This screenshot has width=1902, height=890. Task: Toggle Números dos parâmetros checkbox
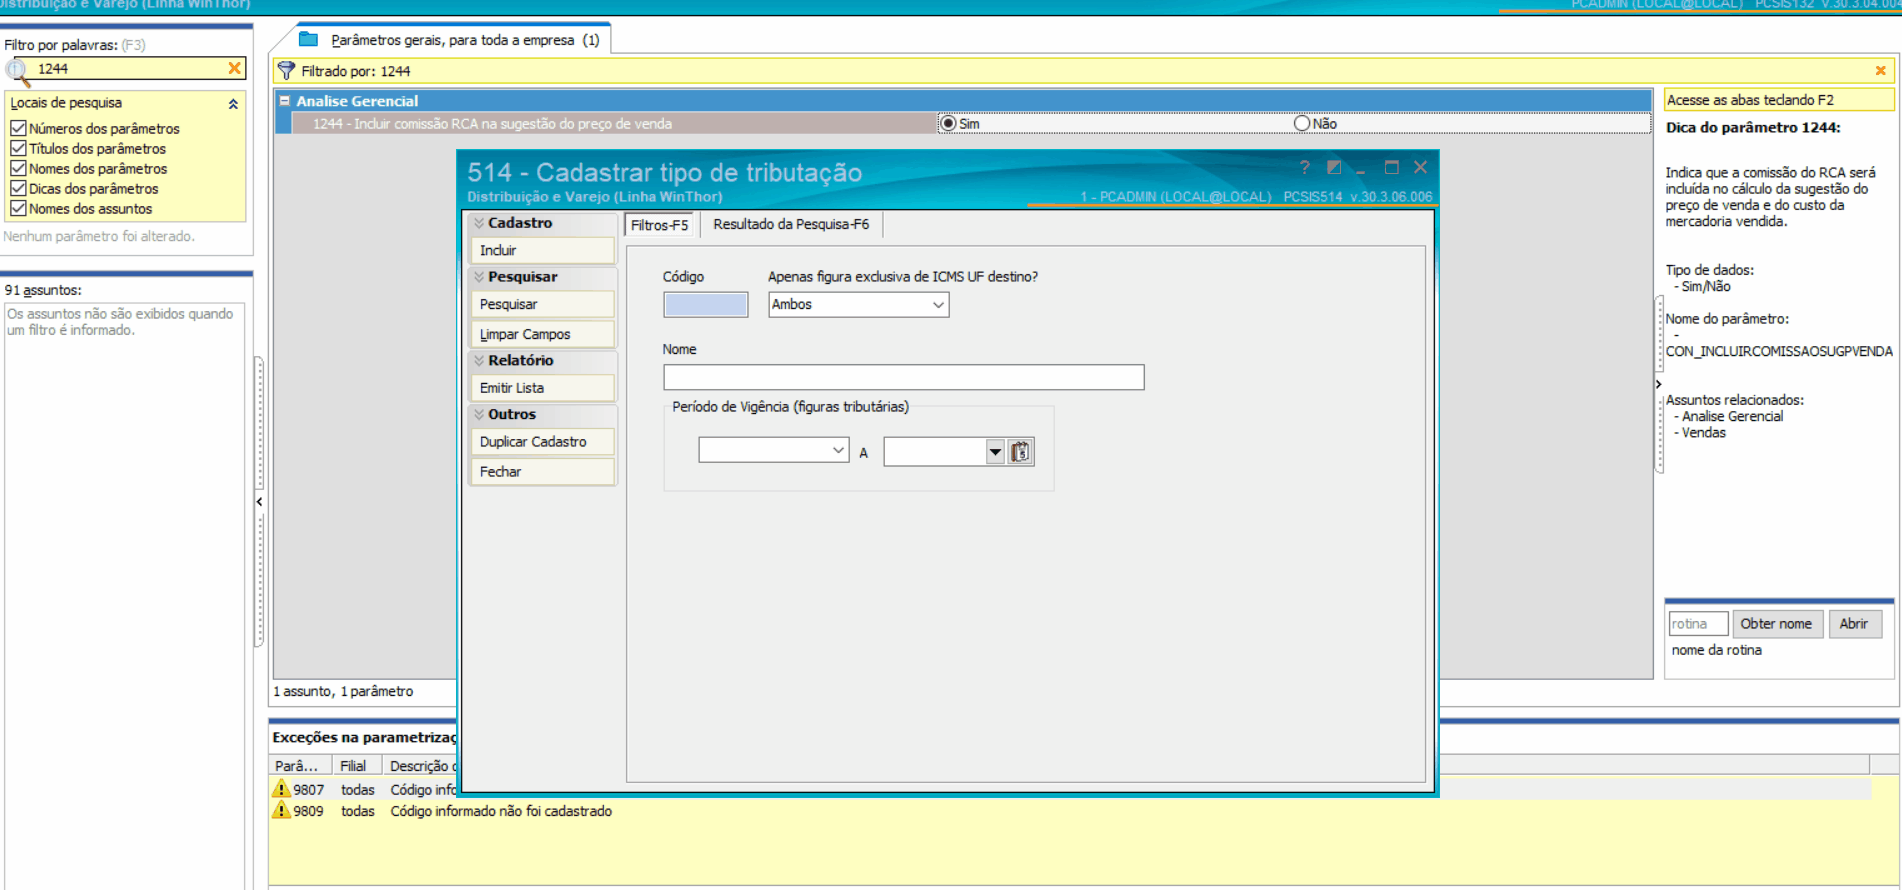click(x=18, y=128)
